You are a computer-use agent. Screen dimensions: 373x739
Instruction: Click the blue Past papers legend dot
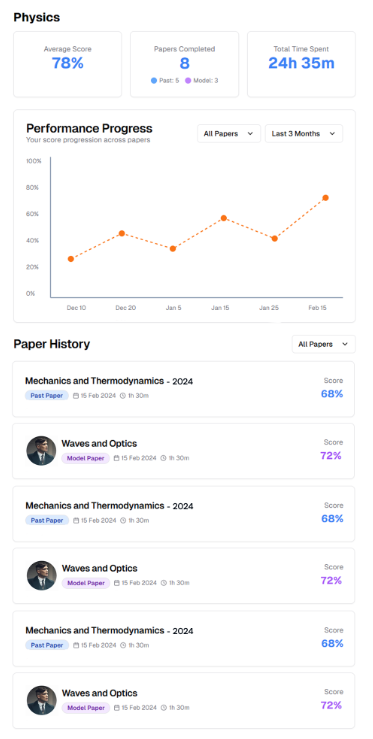tap(154, 81)
